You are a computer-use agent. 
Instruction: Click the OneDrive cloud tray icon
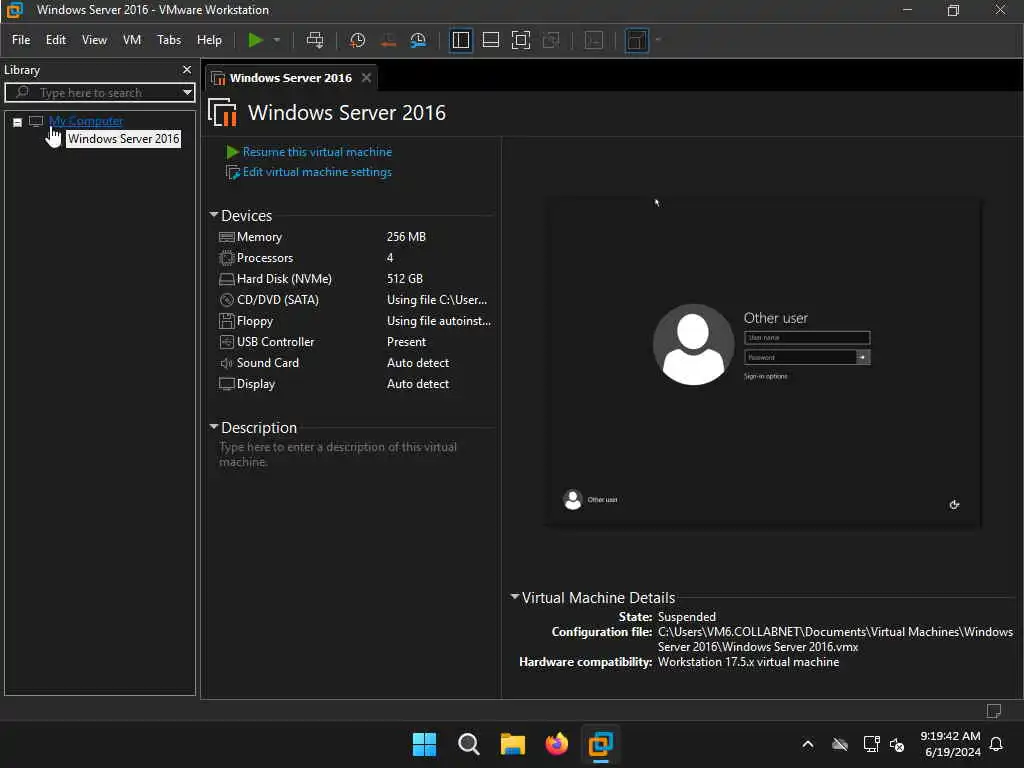(x=840, y=744)
